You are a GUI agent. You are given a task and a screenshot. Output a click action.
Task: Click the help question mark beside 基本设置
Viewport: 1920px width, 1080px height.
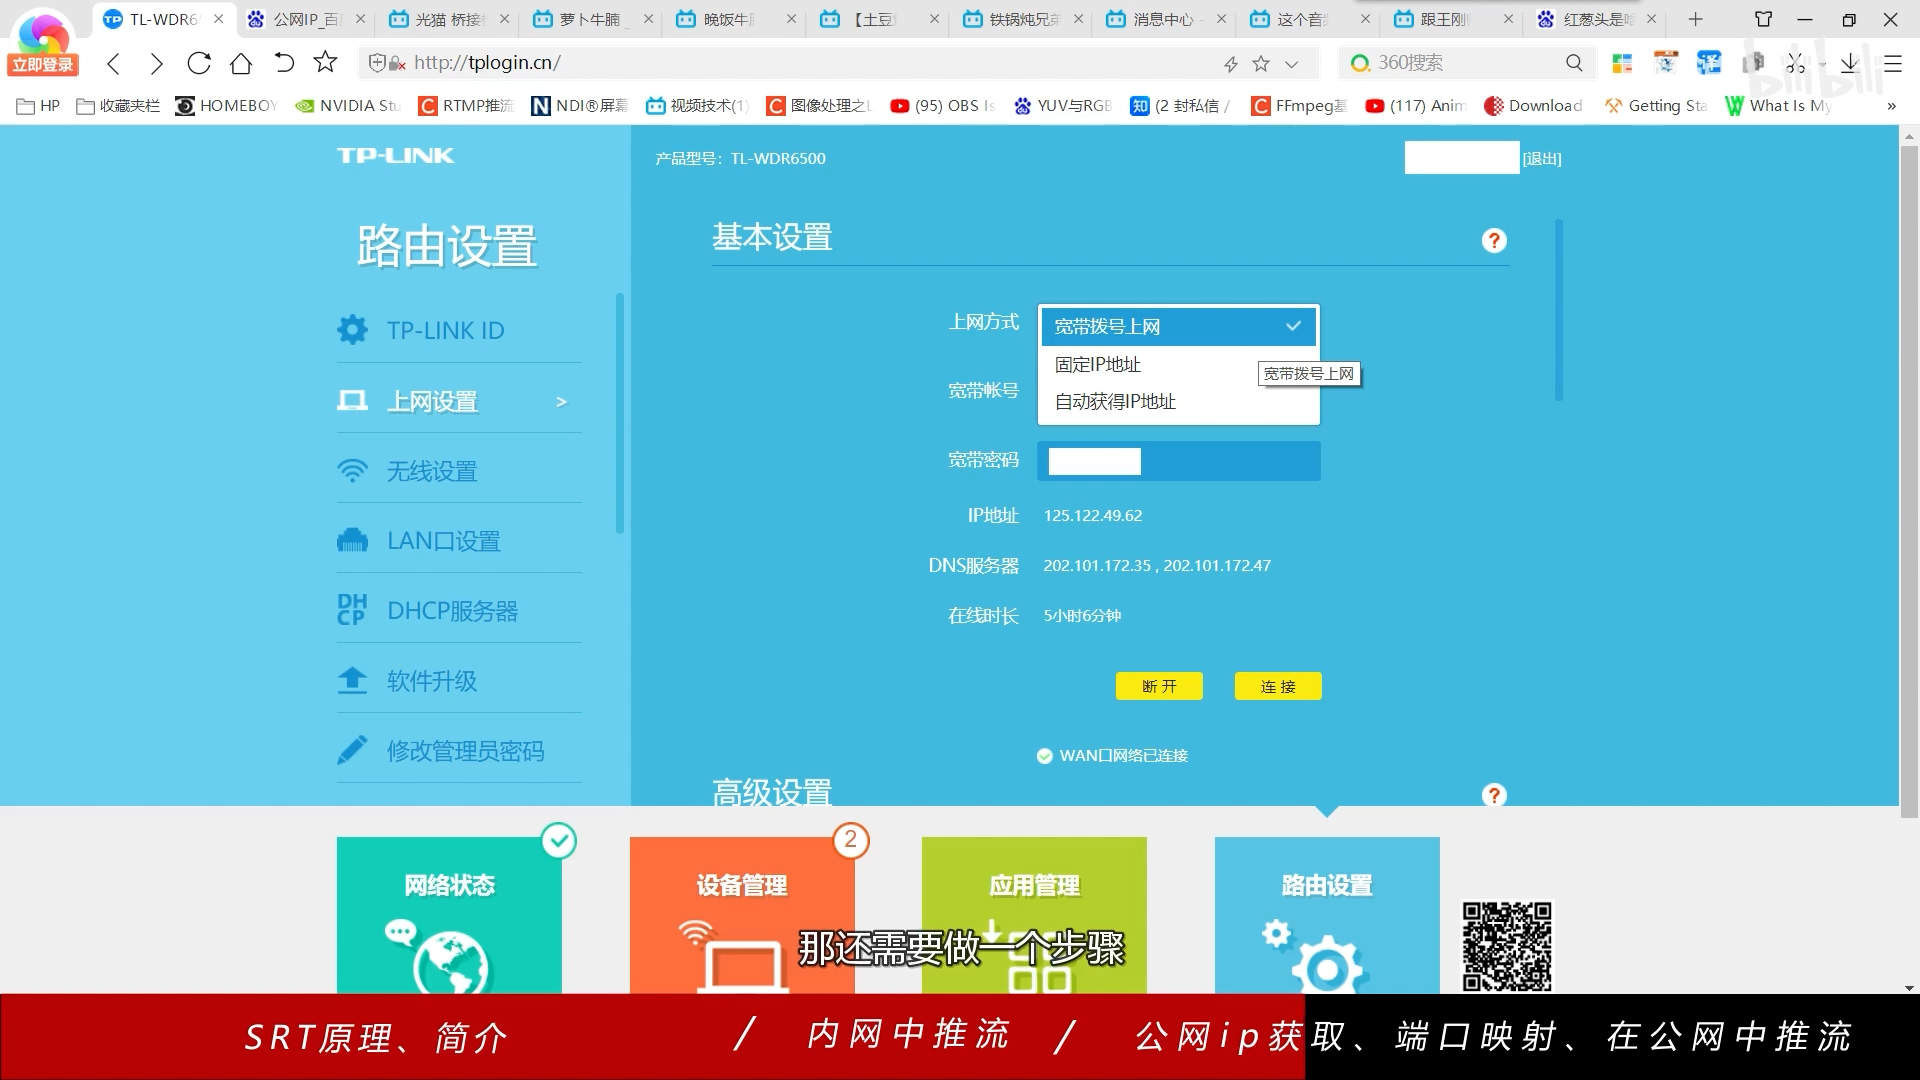(x=1493, y=240)
